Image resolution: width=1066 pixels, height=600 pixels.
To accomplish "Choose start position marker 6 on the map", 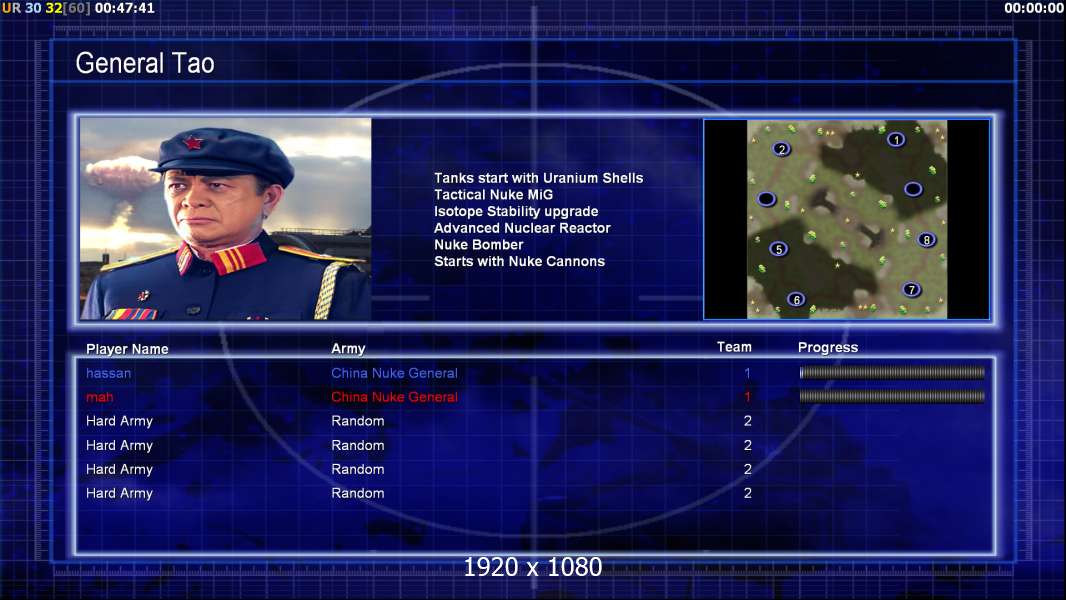I will 796,299.
